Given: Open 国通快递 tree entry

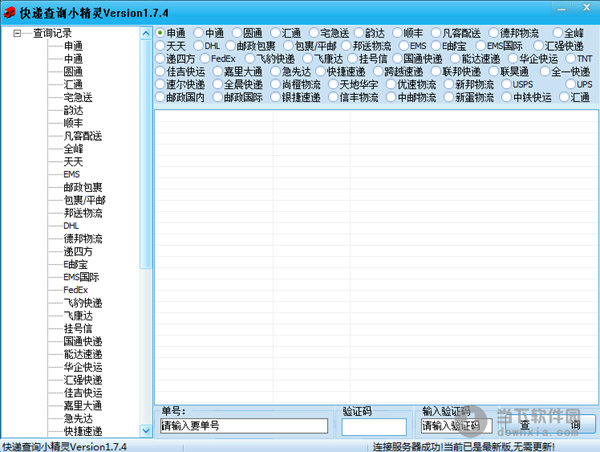Looking at the screenshot, I should click(83, 341).
